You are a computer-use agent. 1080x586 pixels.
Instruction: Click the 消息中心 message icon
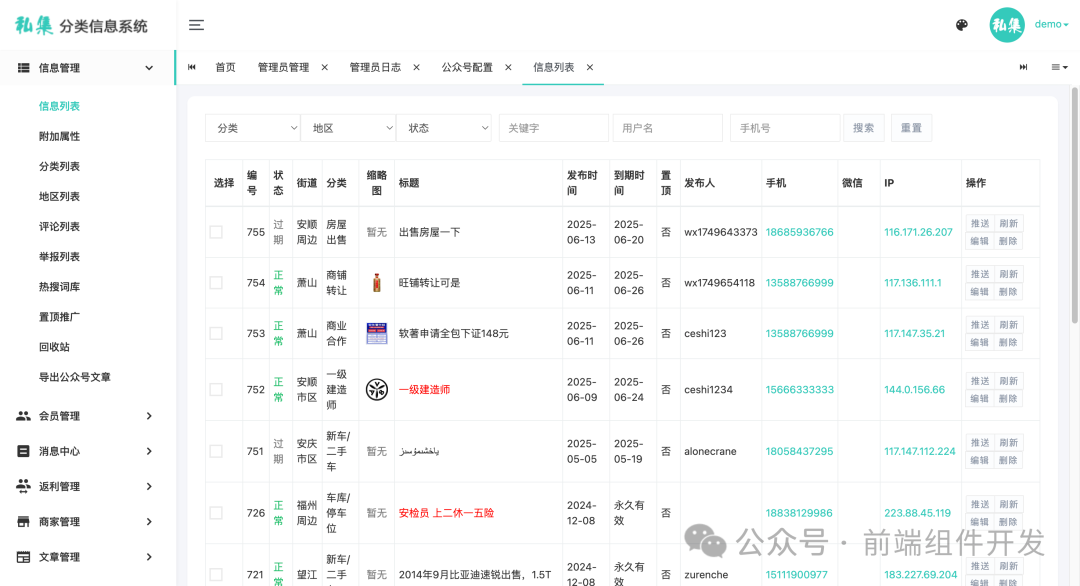(23, 451)
